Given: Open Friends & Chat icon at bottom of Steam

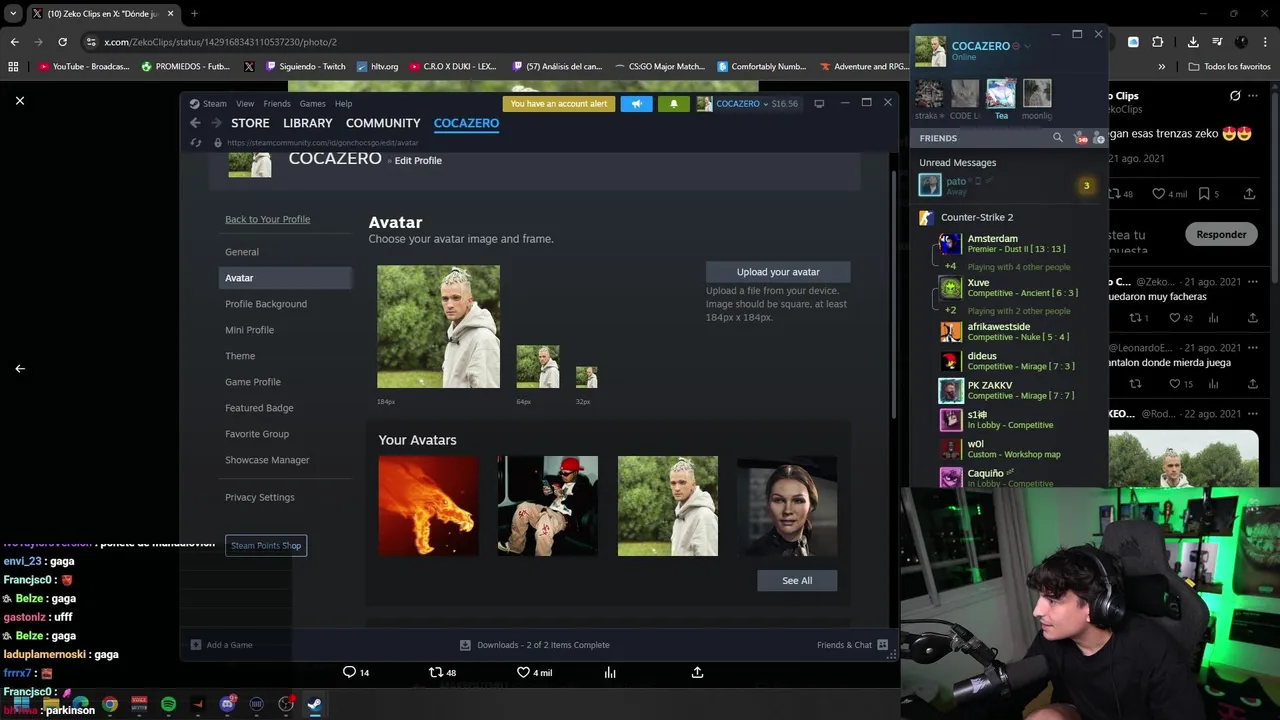Looking at the screenshot, I should (882, 645).
